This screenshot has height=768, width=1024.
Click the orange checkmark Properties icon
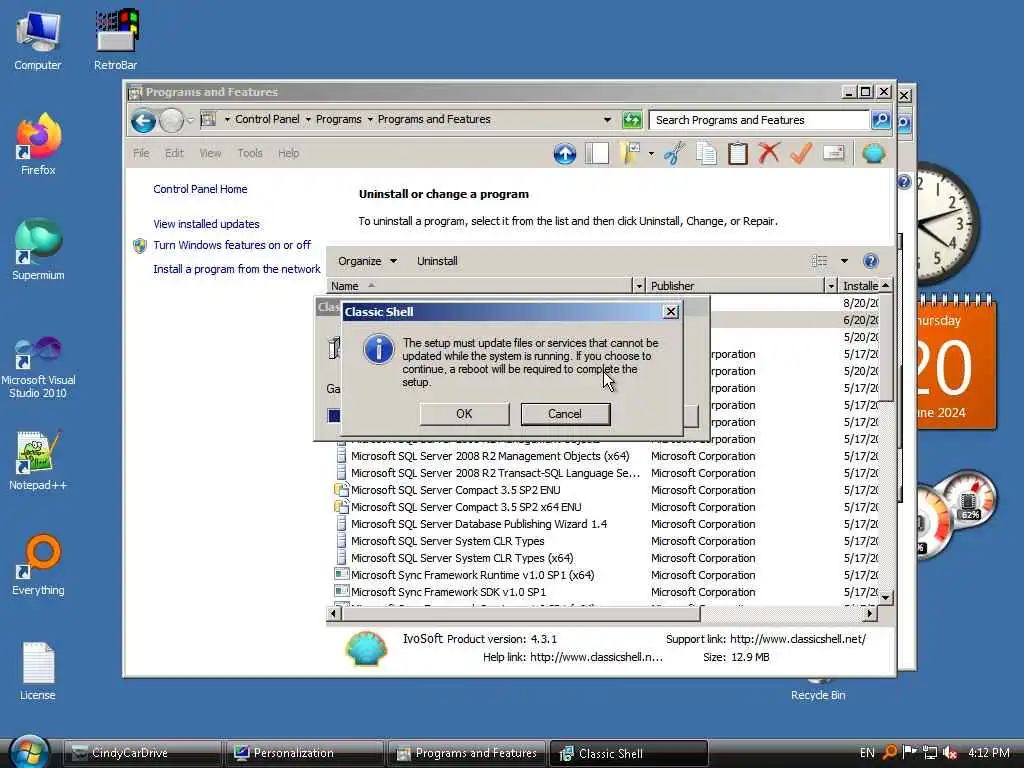click(x=801, y=153)
